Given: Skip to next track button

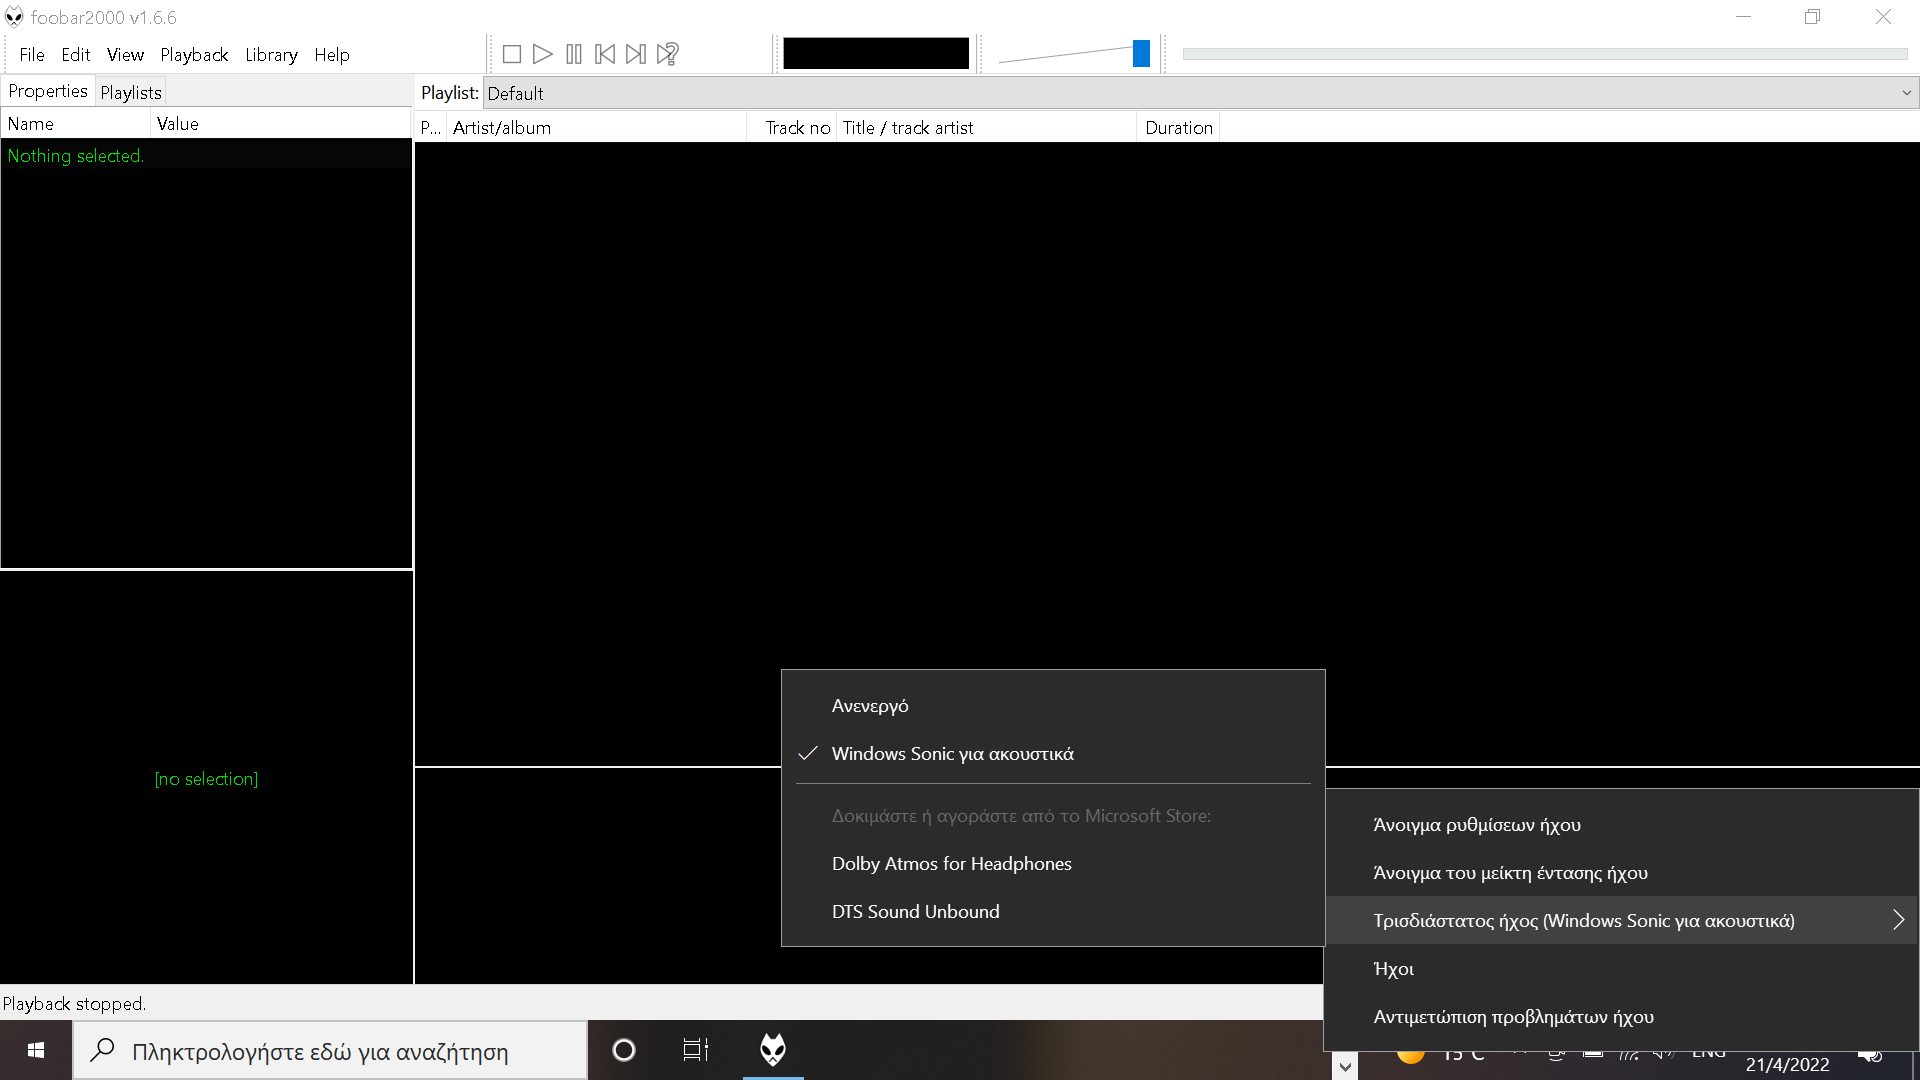Looking at the screenshot, I should 636,54.
